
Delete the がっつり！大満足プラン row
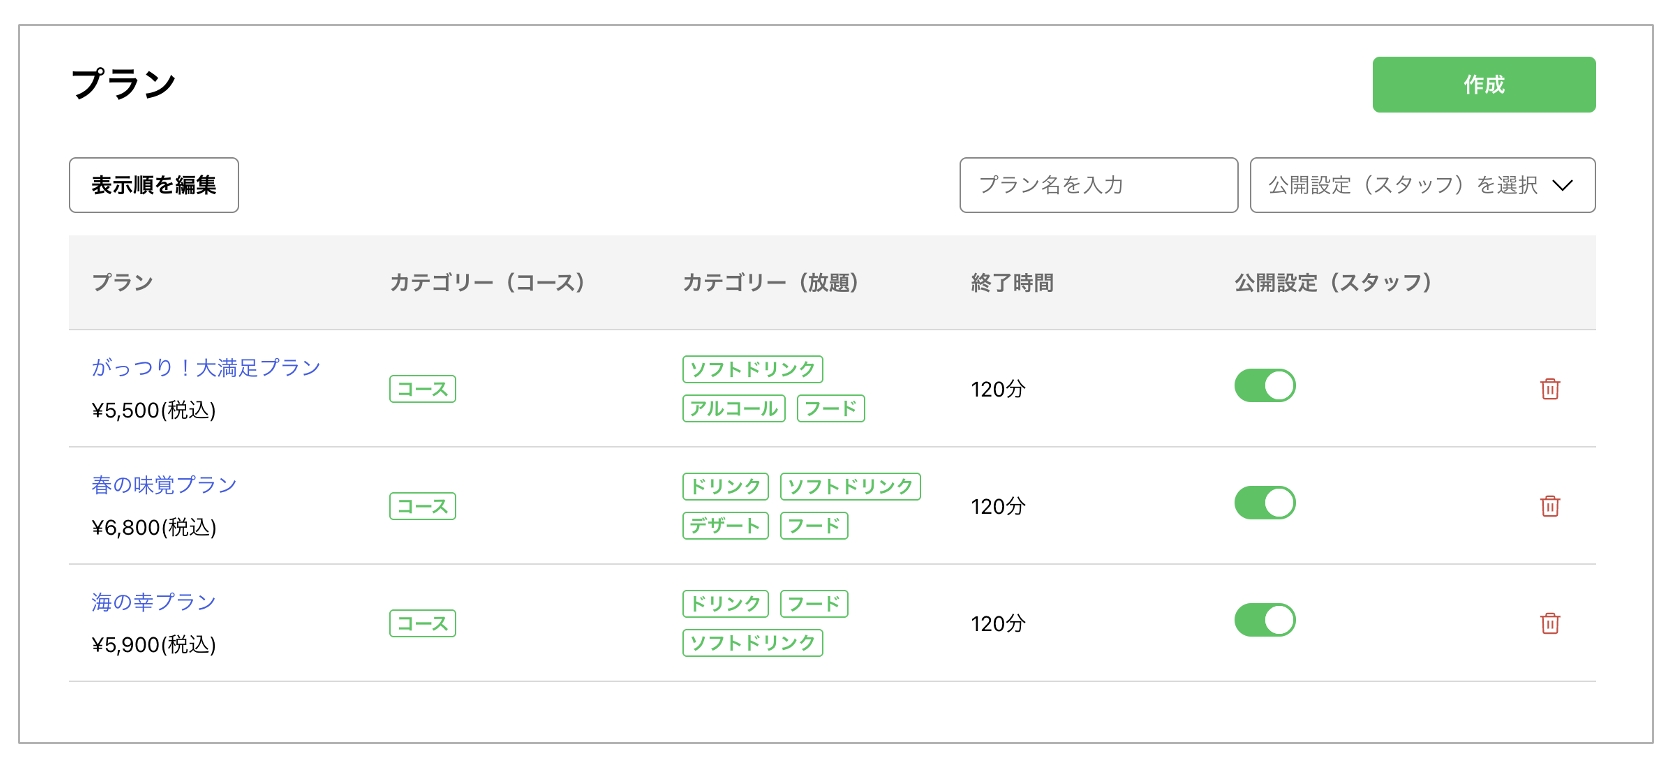pyautogui.click(x=1550, y=389)
